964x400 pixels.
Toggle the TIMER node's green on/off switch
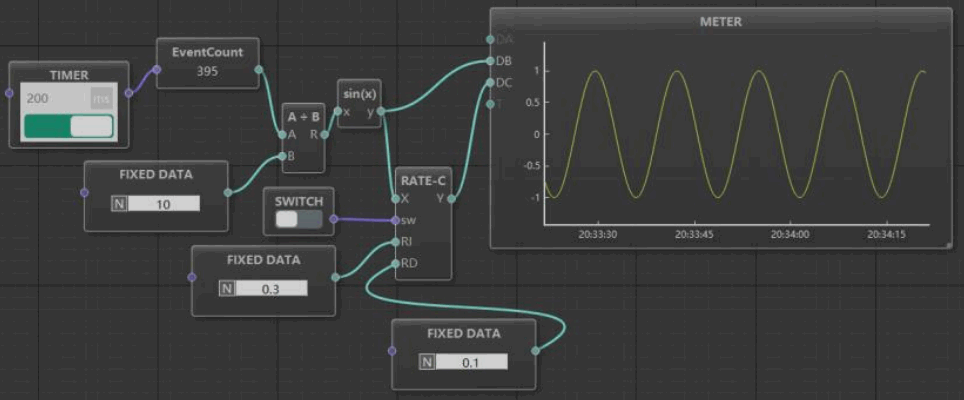68,126
